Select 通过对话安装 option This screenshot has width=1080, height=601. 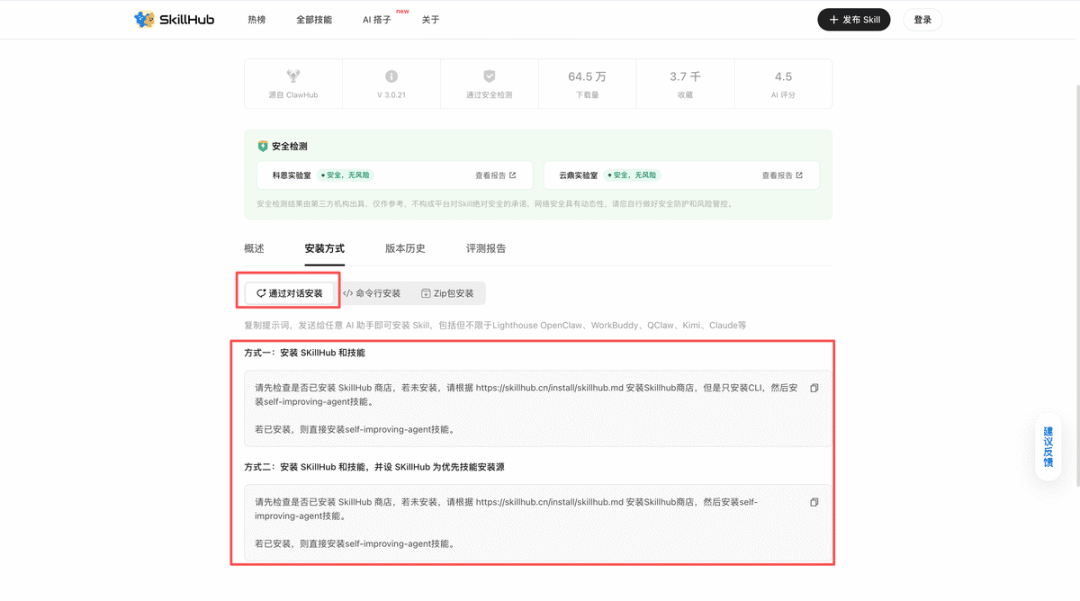tap(289, 293)
